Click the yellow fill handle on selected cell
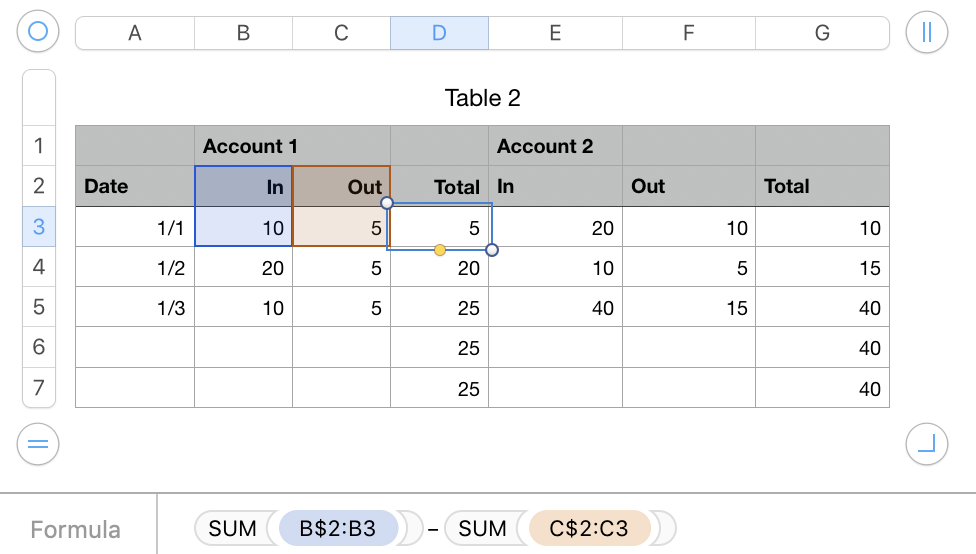 (440, 249)
